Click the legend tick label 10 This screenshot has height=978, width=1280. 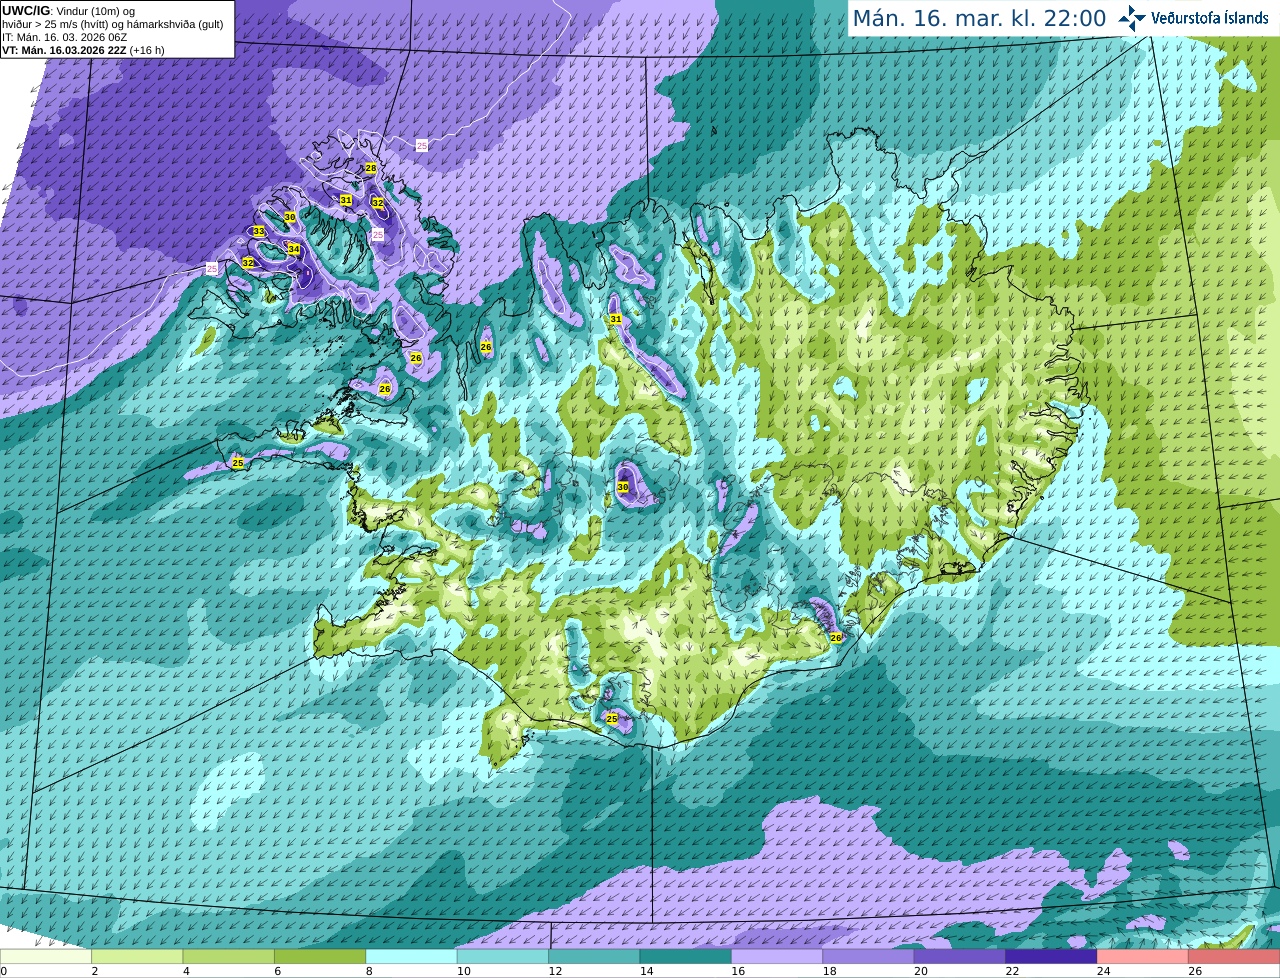463,971
